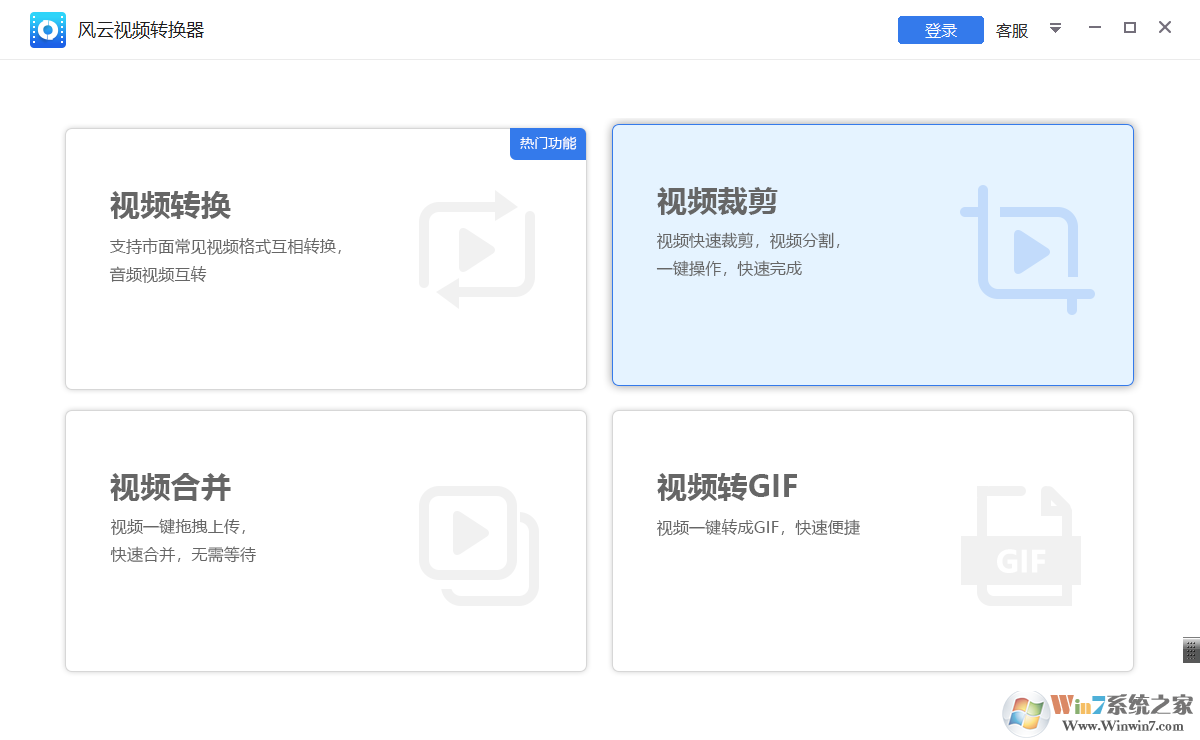Click the partially visible gray grid icon at right edge

tap(1193, 651)
